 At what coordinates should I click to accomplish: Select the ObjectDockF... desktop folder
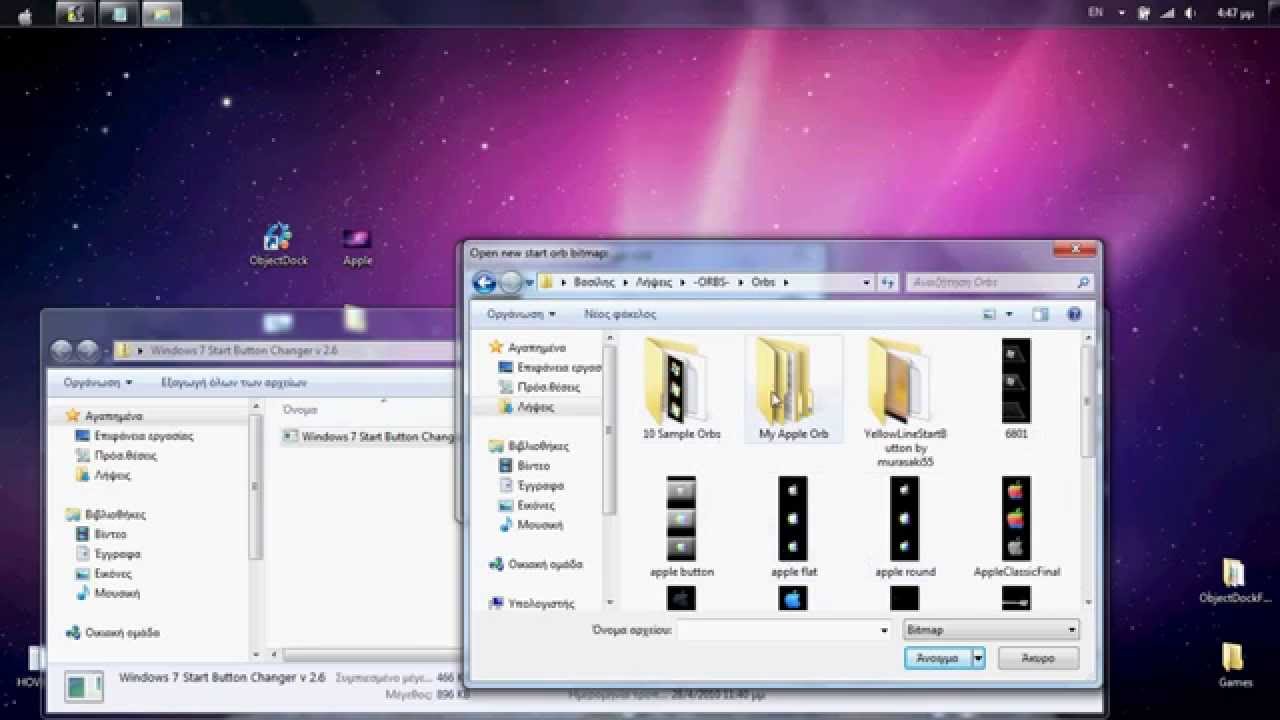1235,582
